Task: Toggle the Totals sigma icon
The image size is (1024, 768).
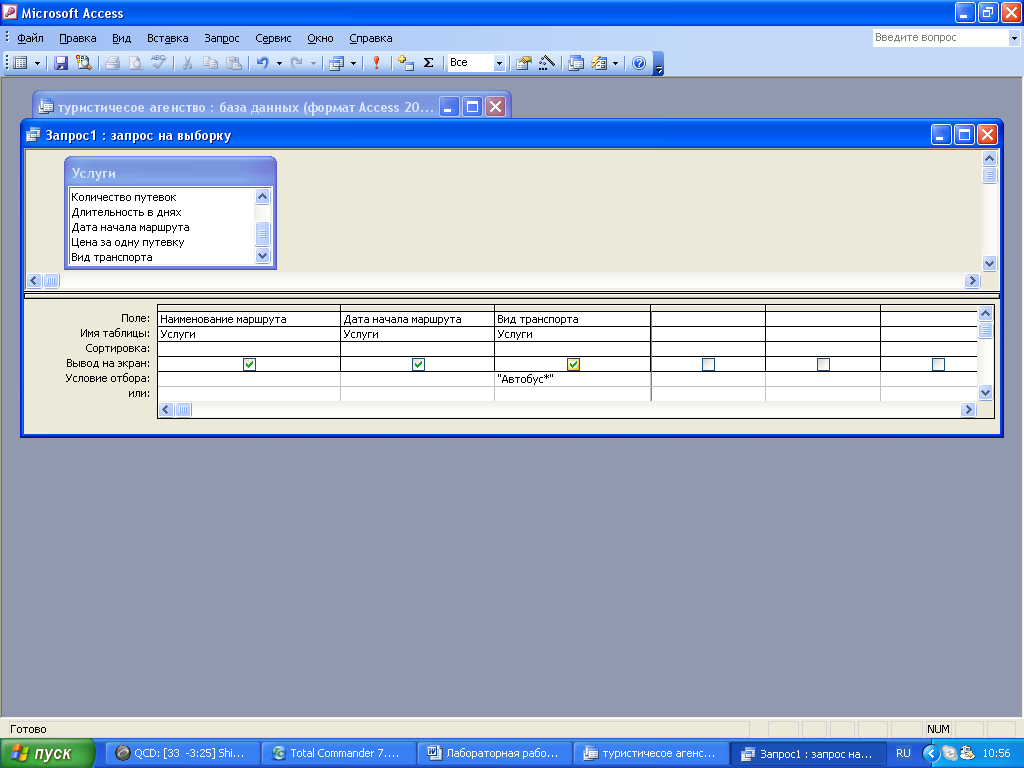Action: tap(428, 63)
